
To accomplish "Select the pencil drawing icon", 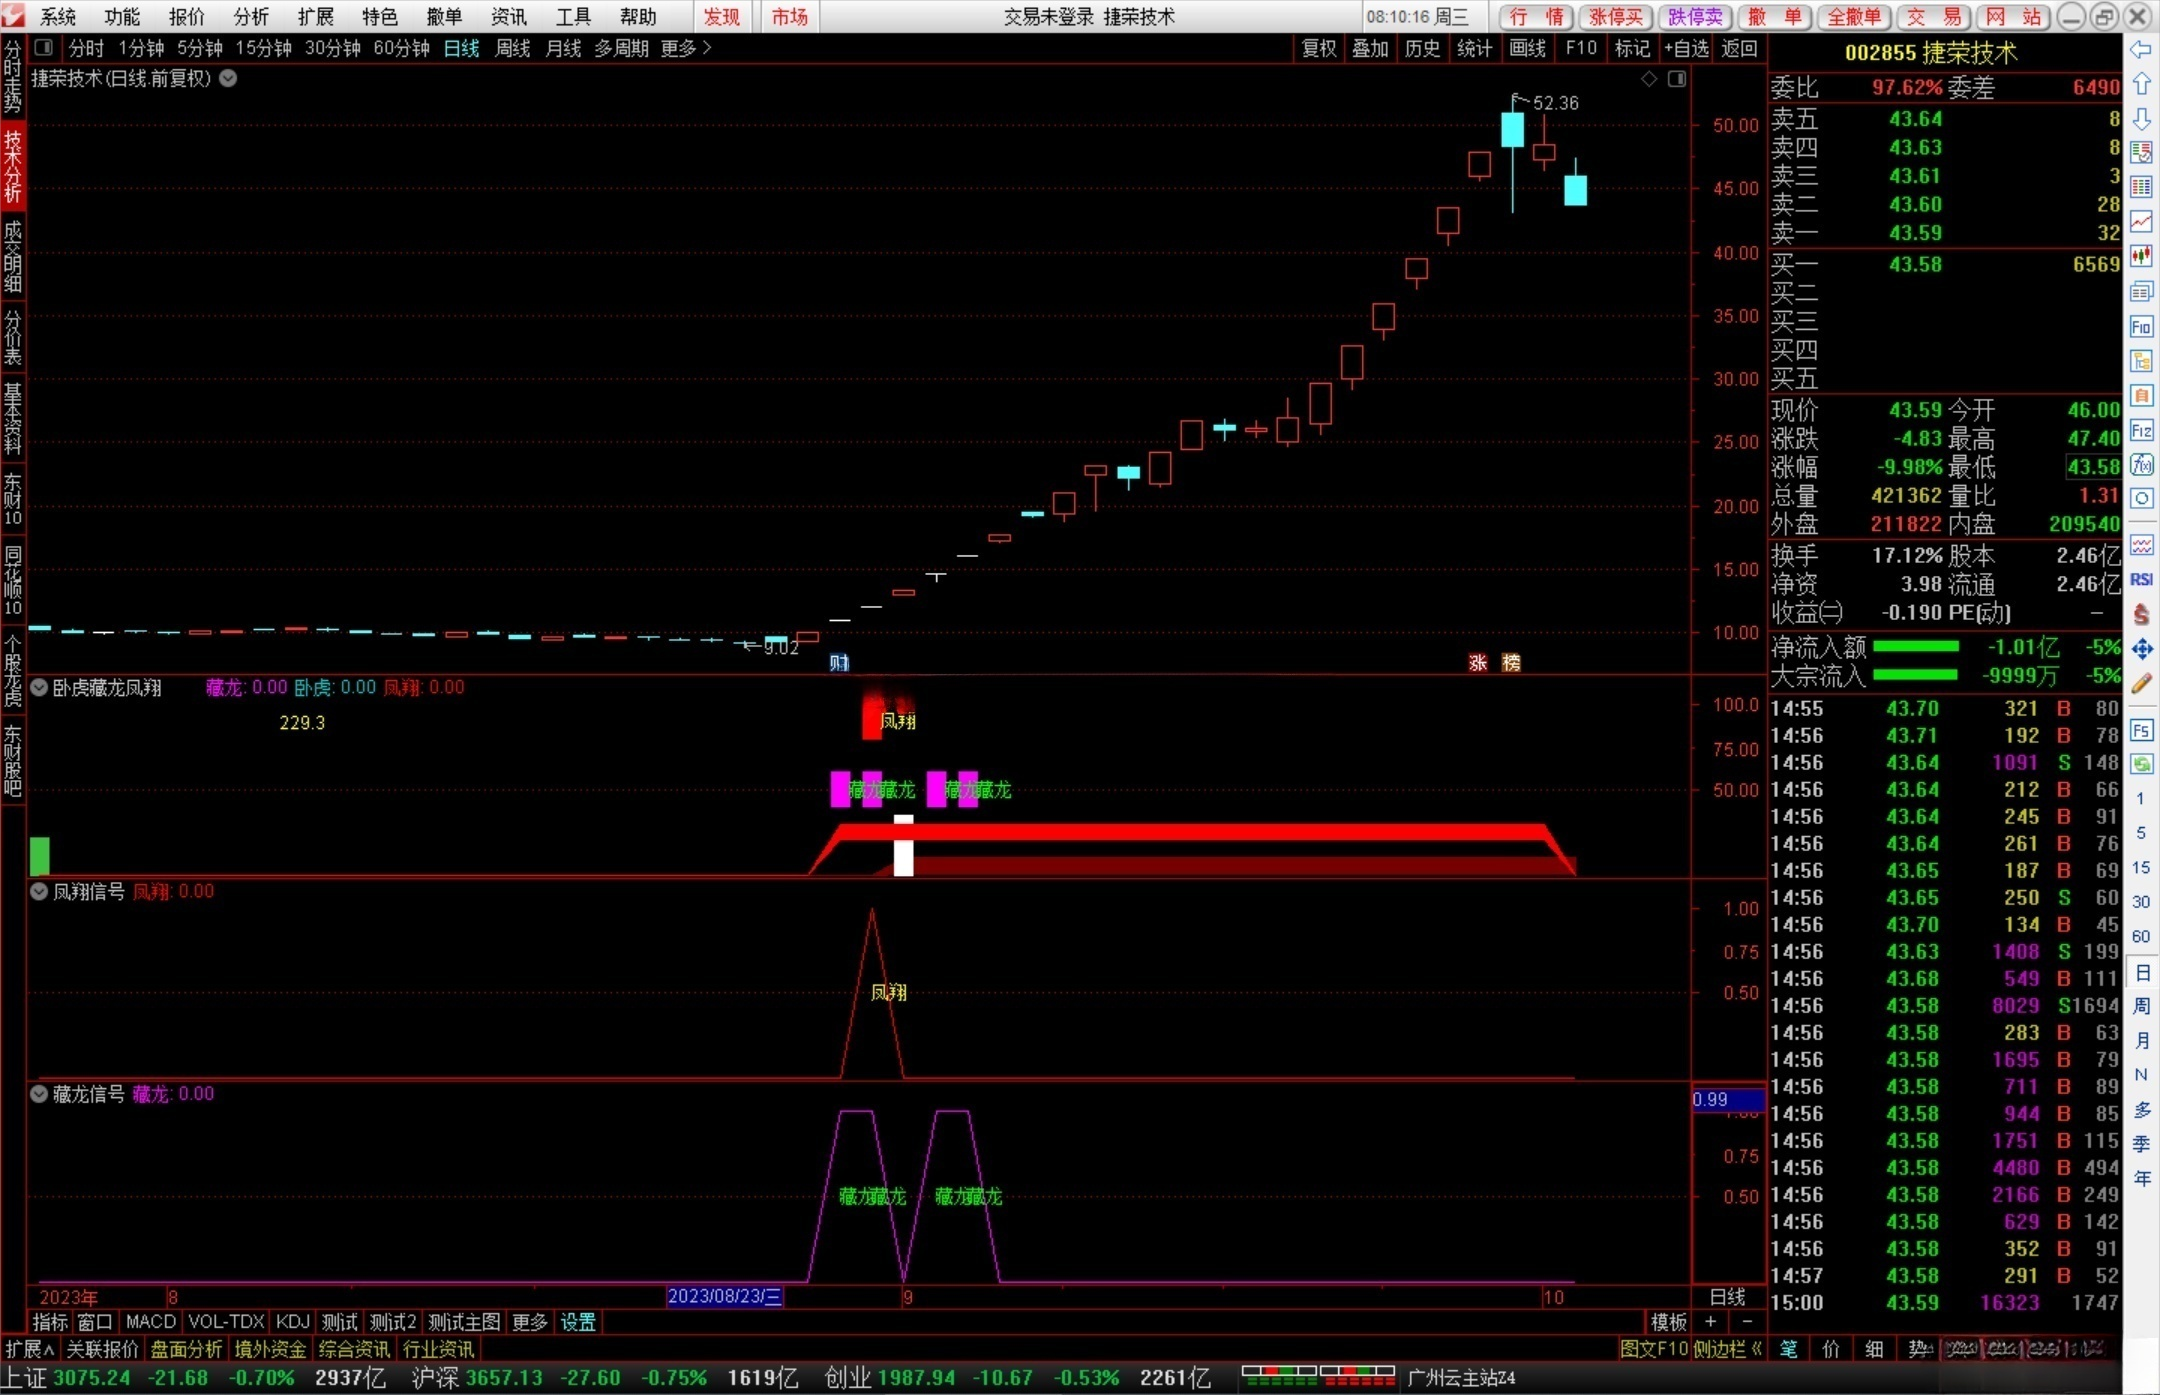I will 2141,684.
